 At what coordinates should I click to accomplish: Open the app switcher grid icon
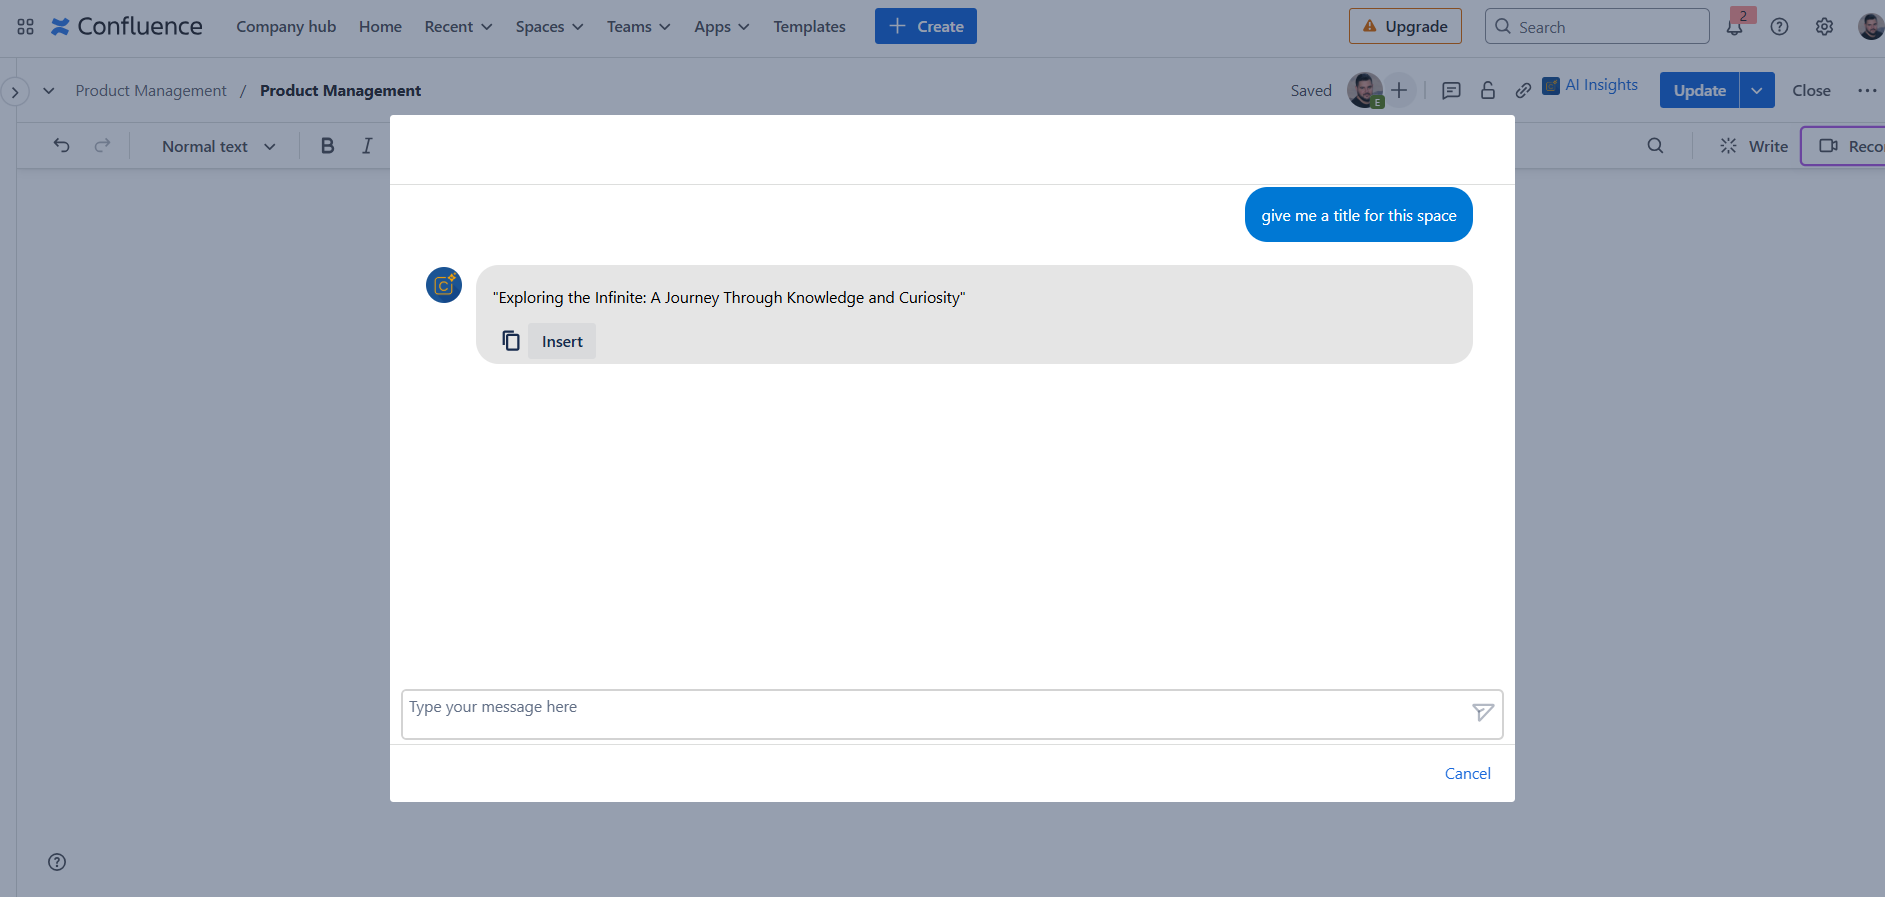coord(25,27)
